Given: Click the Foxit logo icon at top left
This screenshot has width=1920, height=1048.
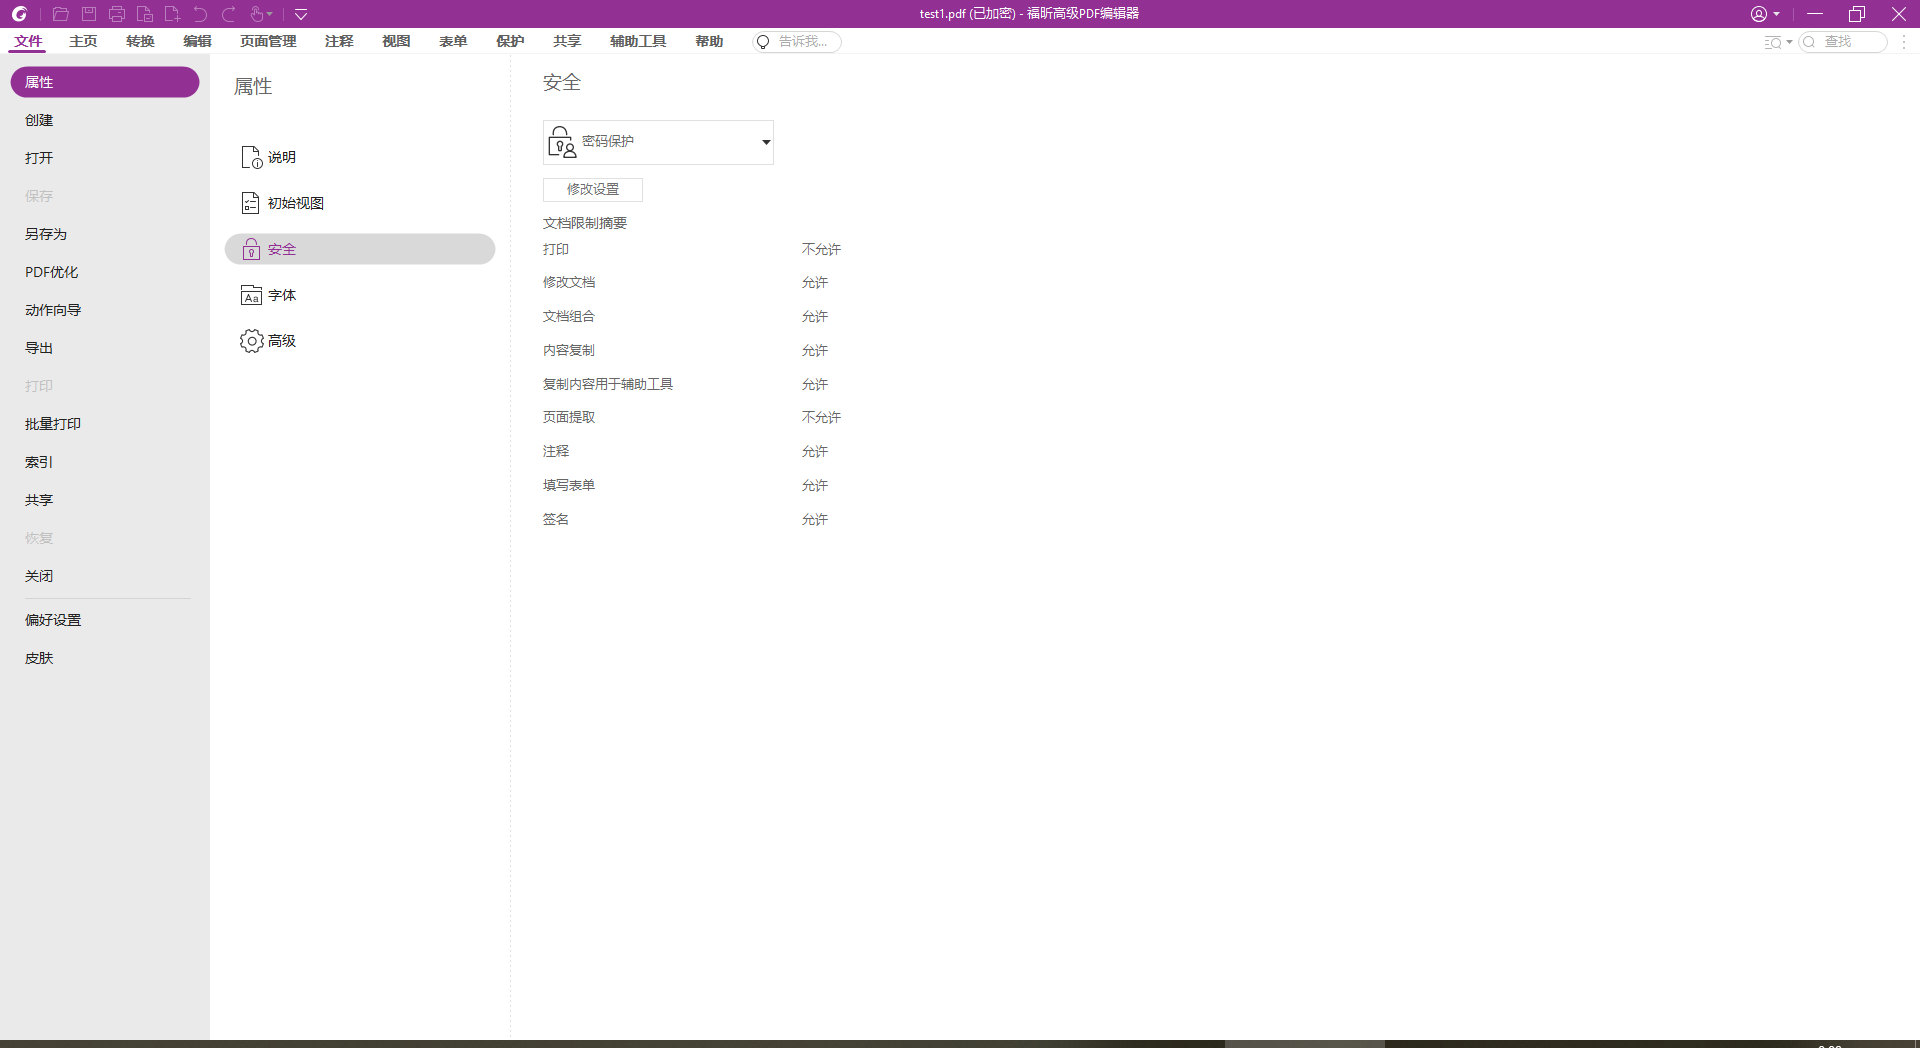Looking at the screenshot, I should coord(19,14).
